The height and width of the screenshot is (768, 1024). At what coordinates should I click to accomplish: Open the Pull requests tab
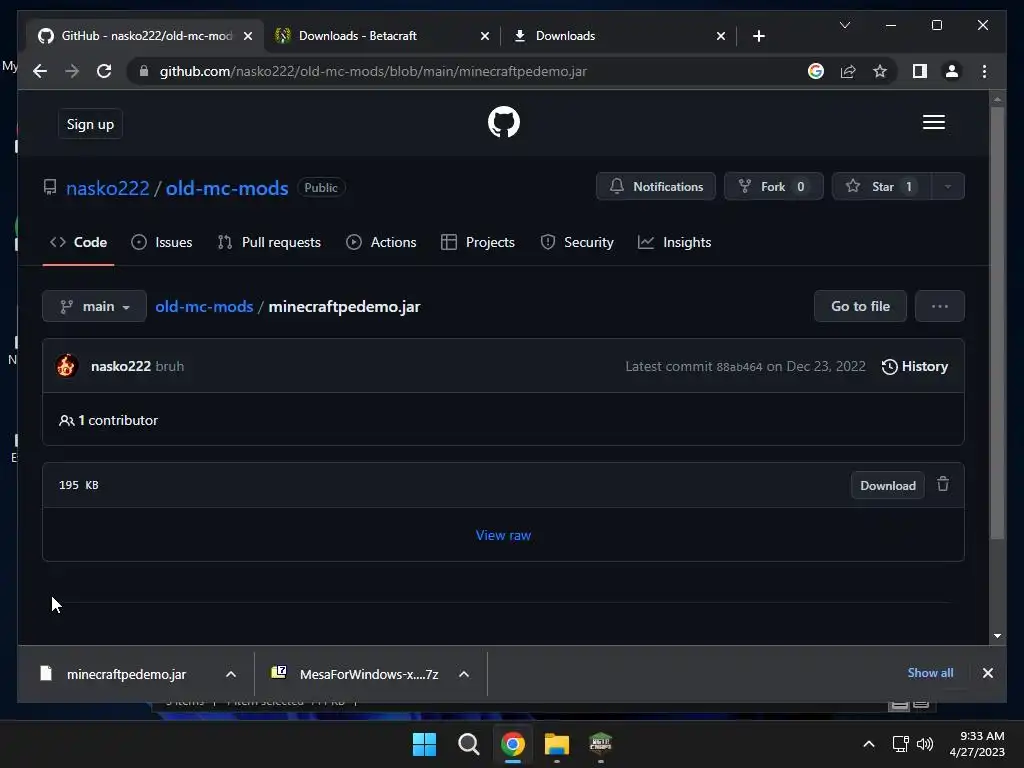pyautogui.click(x=269, y=242)
